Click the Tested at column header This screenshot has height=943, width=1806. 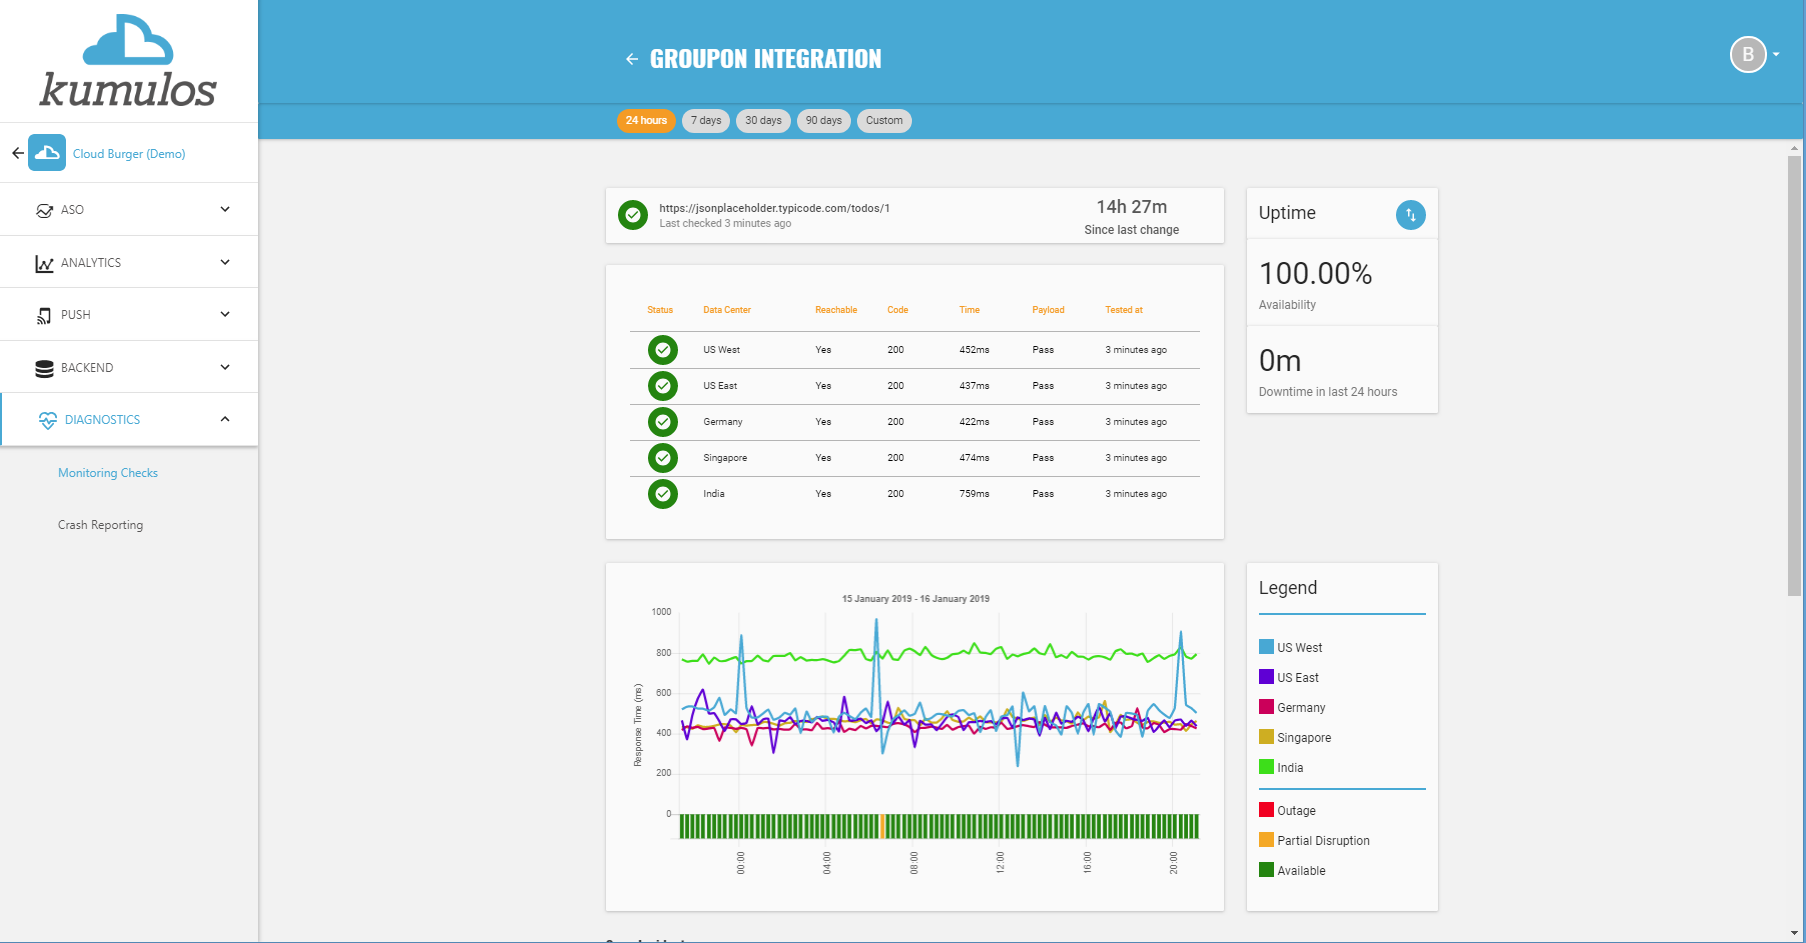[1124, 310]
